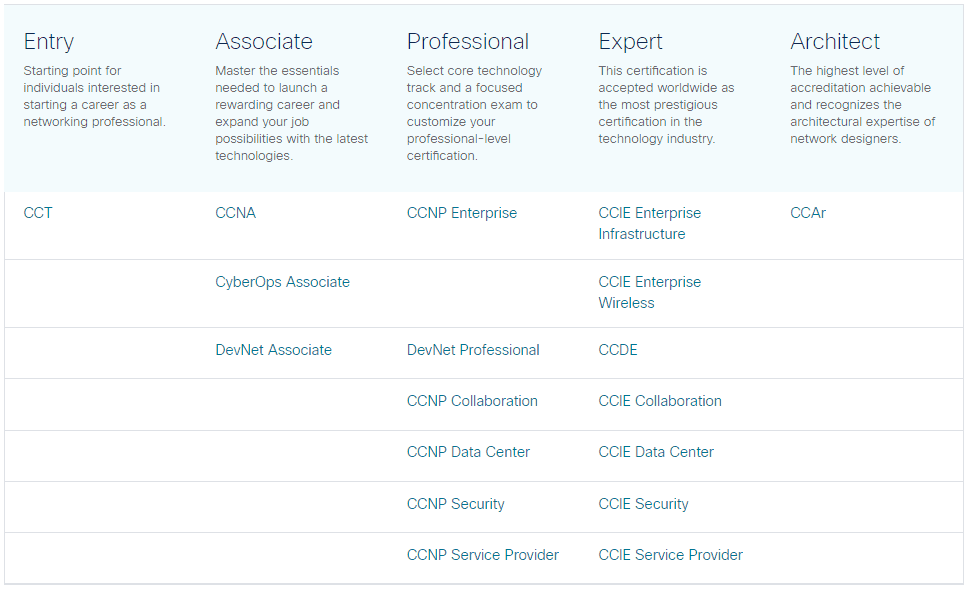Select CCIE Data Center link
Image resolution: width=973 pixels, height=590 pixels.
[x=656, y=452]
